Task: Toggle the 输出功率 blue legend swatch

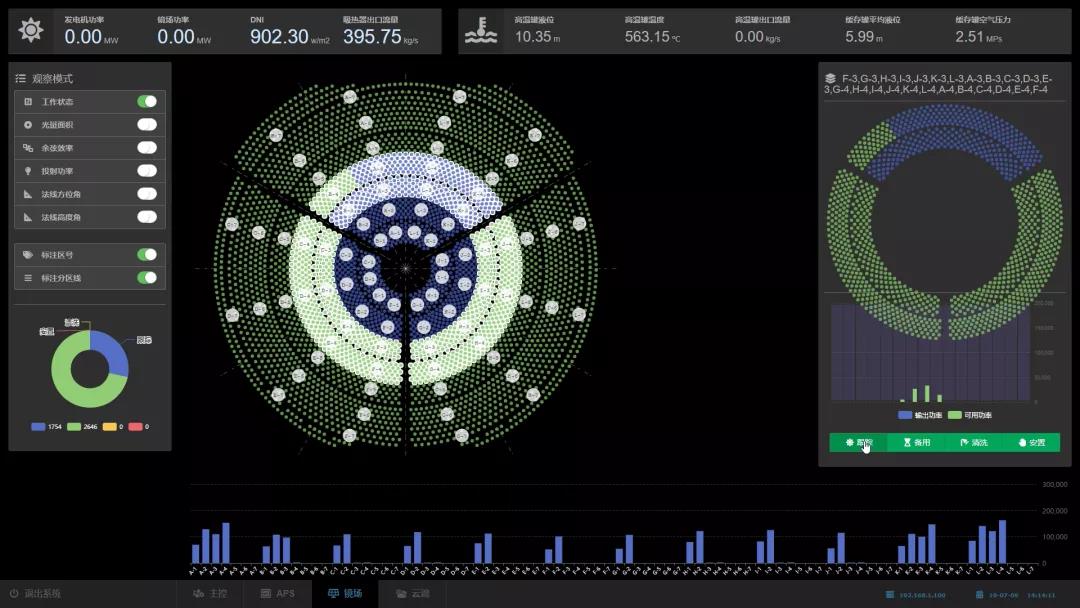Action: 905,415
